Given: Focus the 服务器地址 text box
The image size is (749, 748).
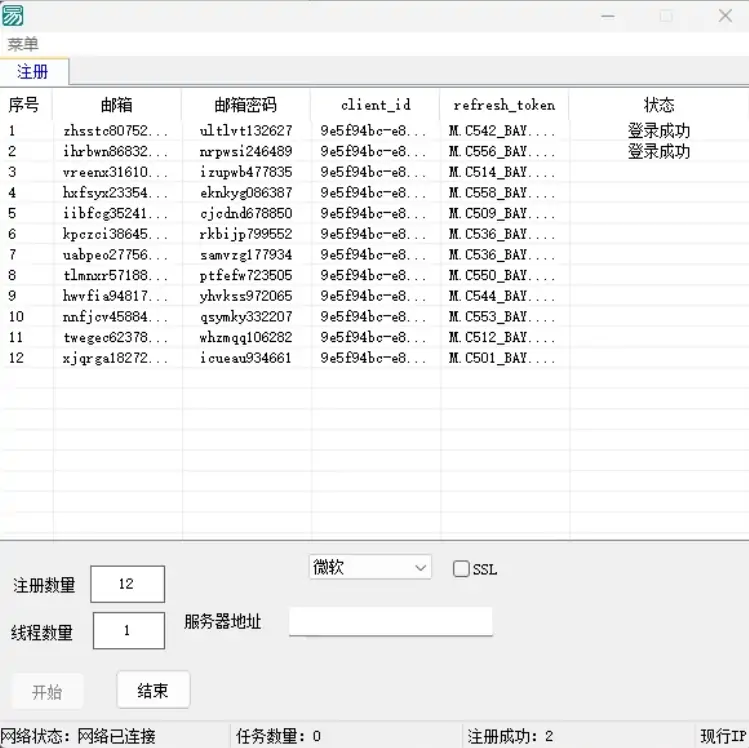Looking at the screenshot, I should coord(390,621).
